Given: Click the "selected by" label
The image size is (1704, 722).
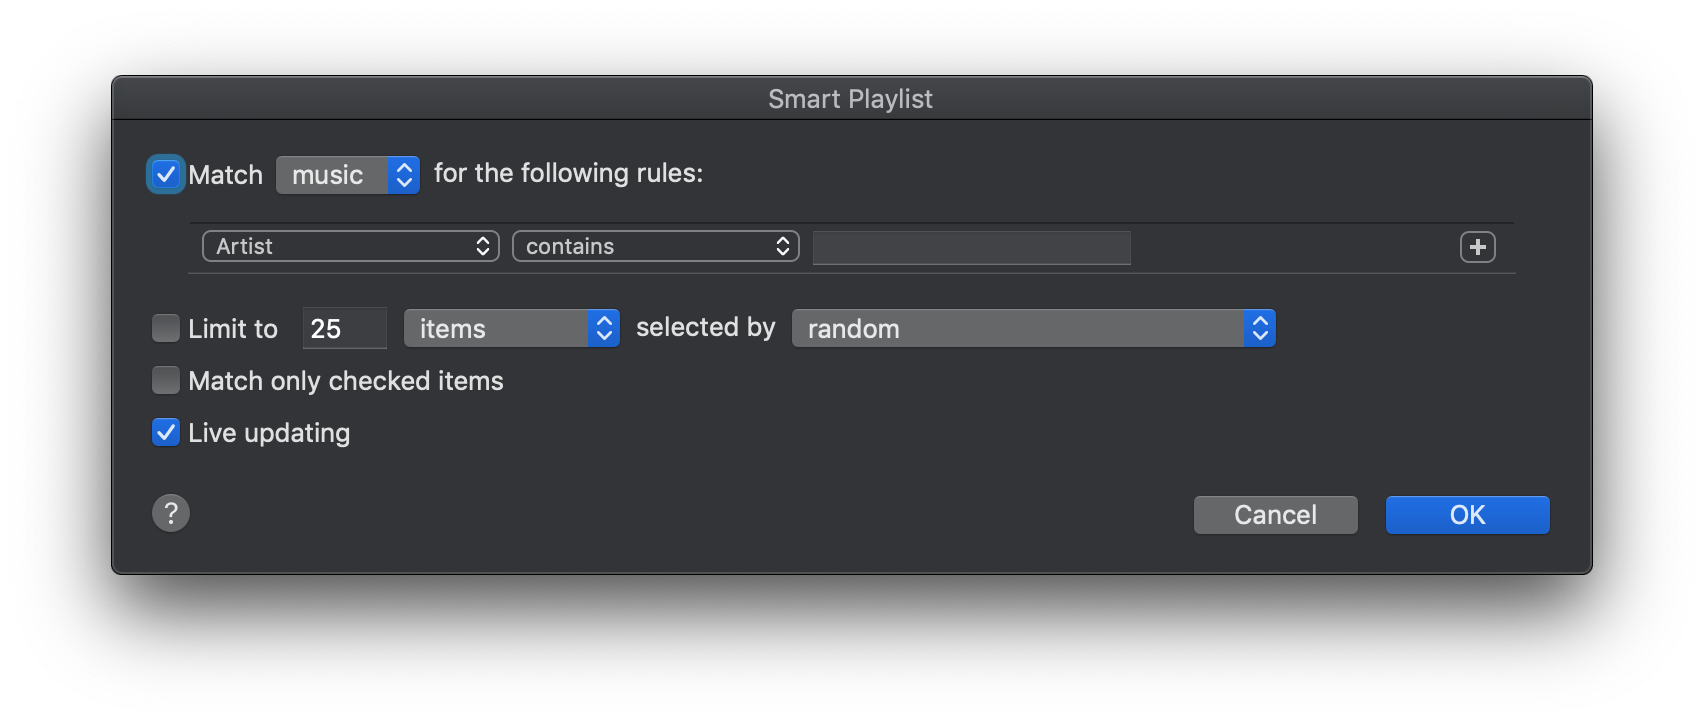Looking at the screenshot, I should pos(705,327).
